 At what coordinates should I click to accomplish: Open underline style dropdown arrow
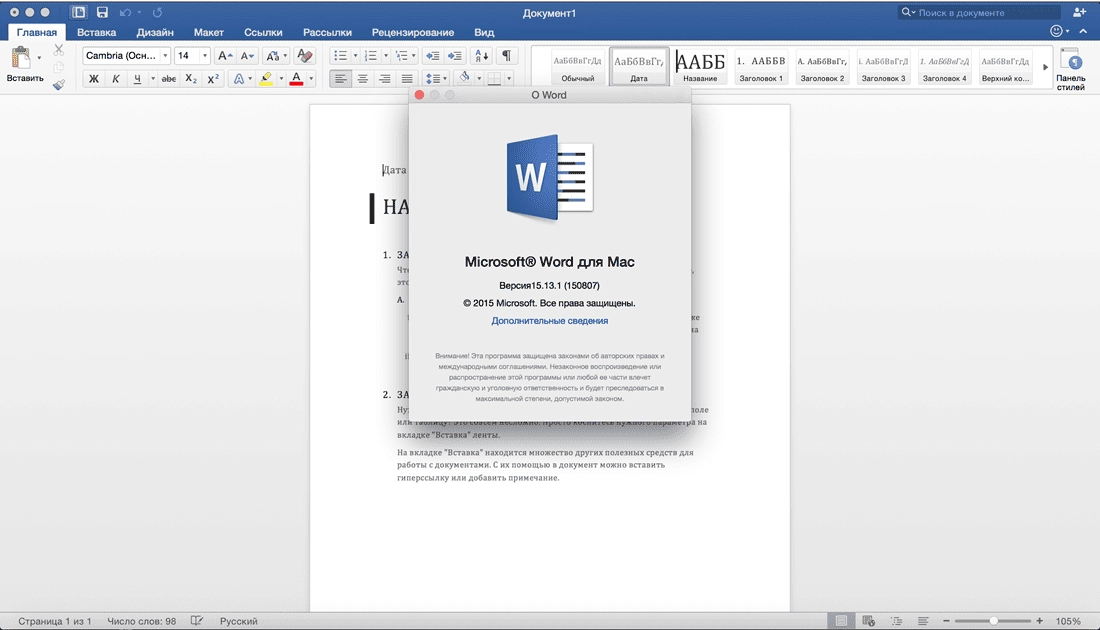click(x=152, y=79)
